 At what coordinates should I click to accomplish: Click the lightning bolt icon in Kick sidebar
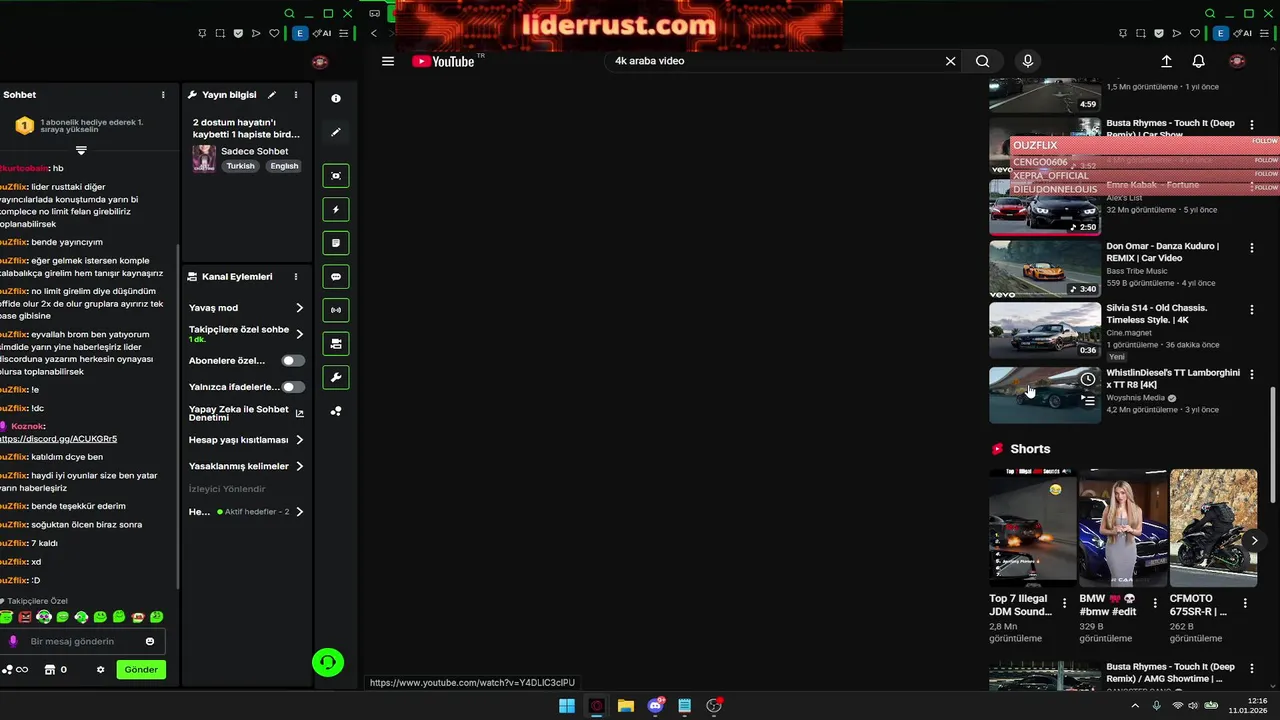pyautogui.click(x=336, y=209)
